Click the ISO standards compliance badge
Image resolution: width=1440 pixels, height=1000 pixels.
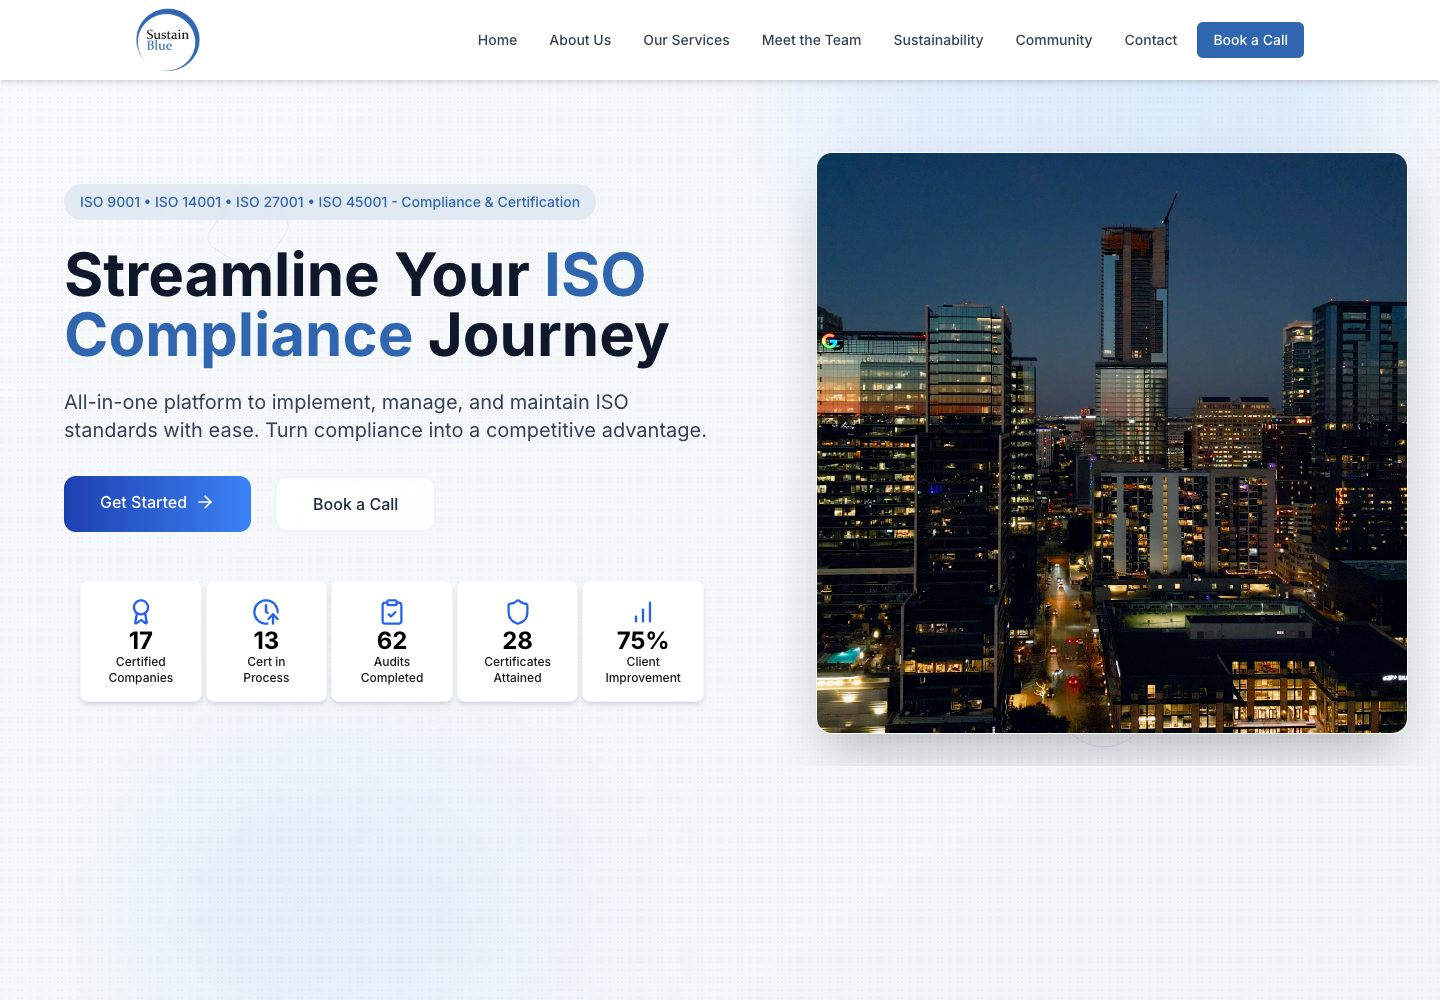tap(330, 202)
